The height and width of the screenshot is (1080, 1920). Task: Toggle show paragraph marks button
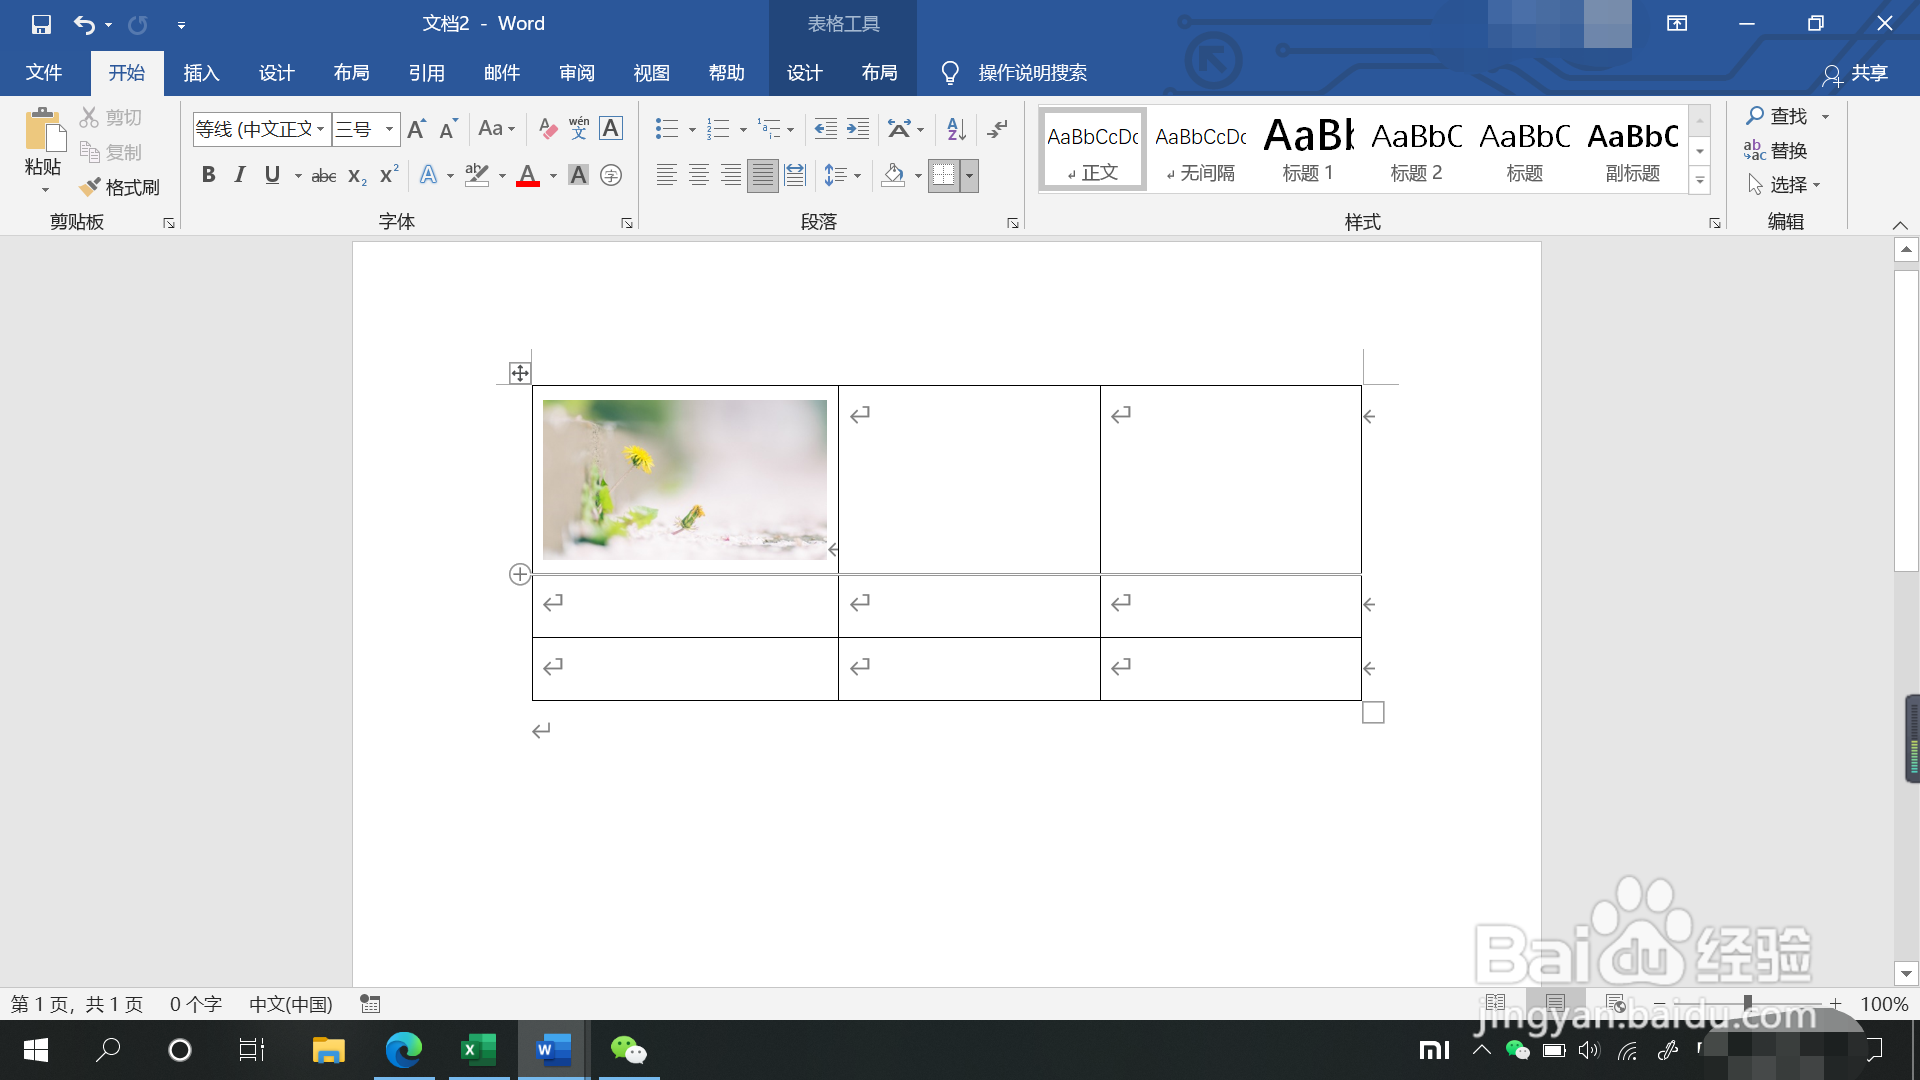coord(997,129)
